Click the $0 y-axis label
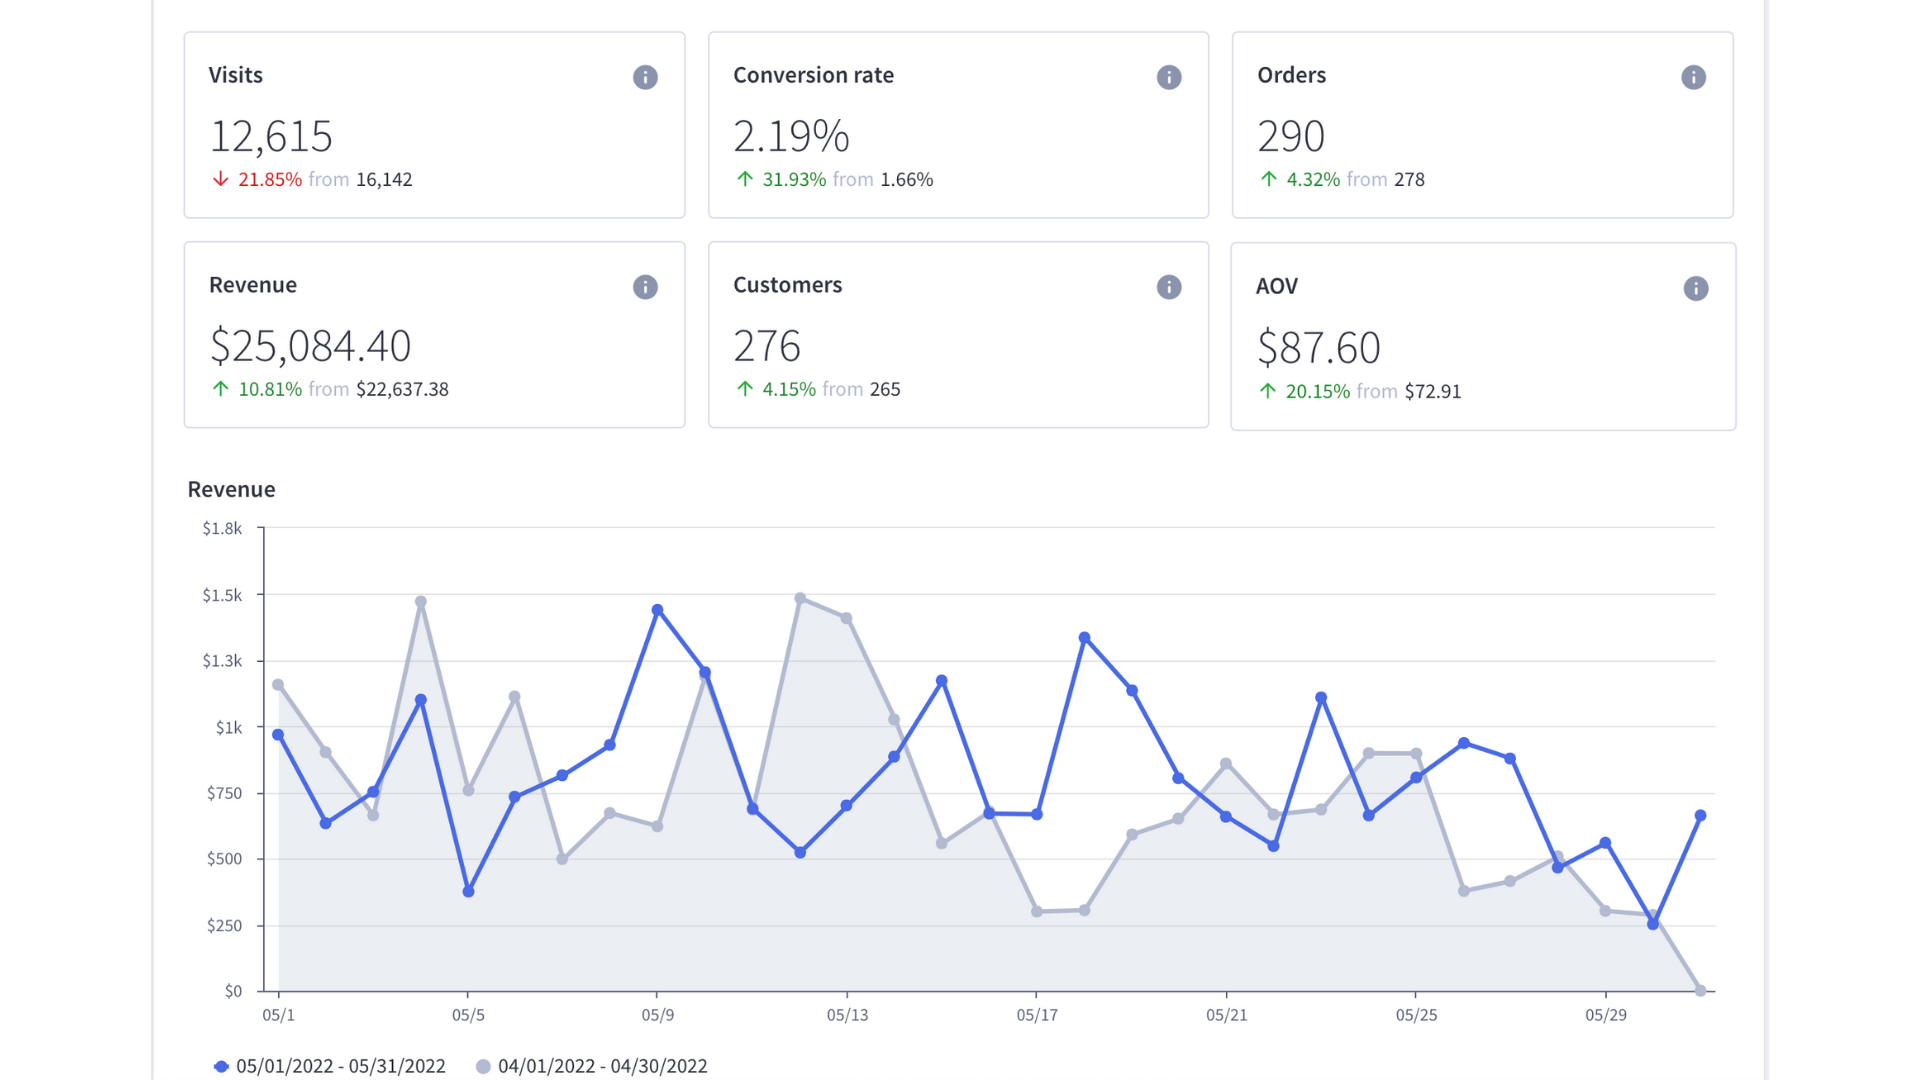 coord(233,991)
